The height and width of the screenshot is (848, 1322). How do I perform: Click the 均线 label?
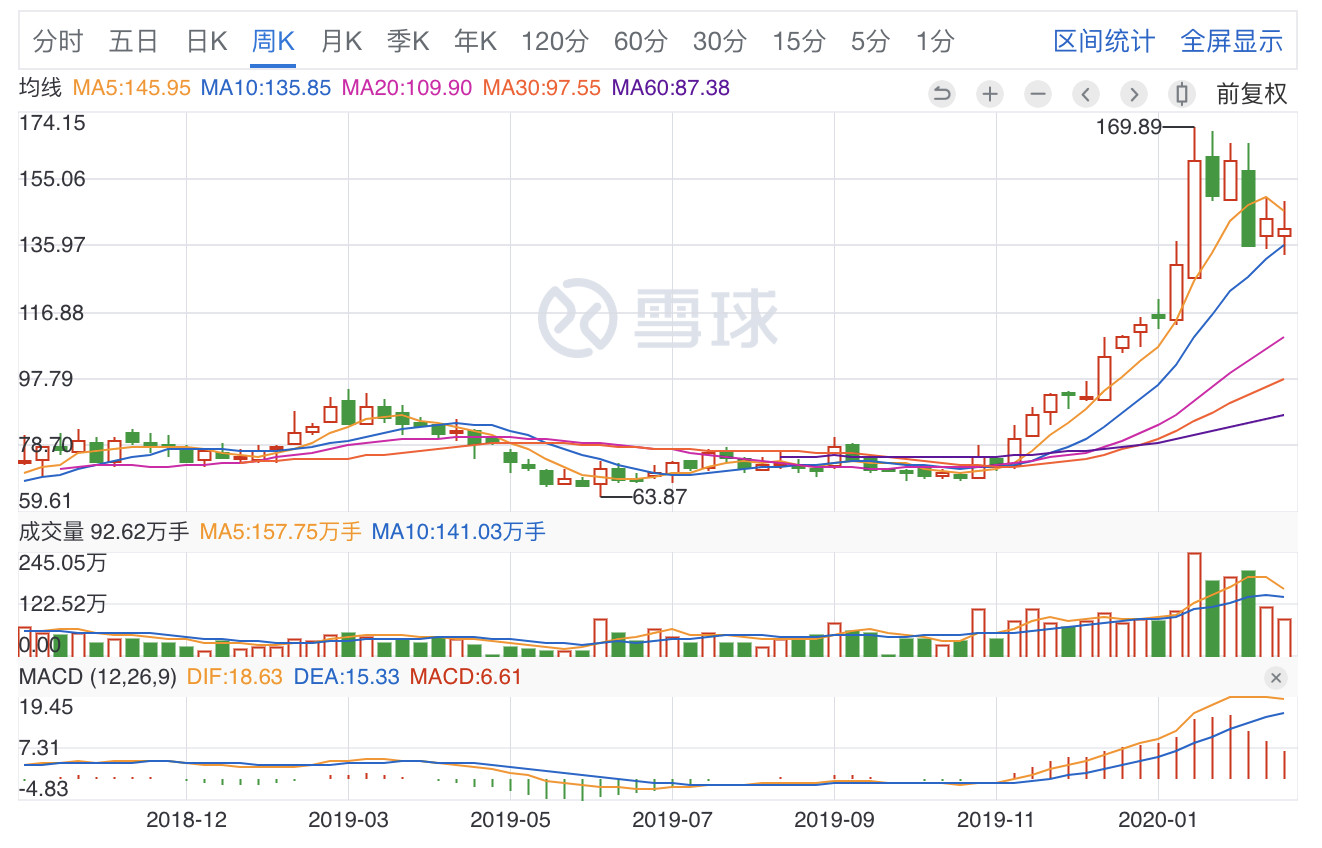40,88
